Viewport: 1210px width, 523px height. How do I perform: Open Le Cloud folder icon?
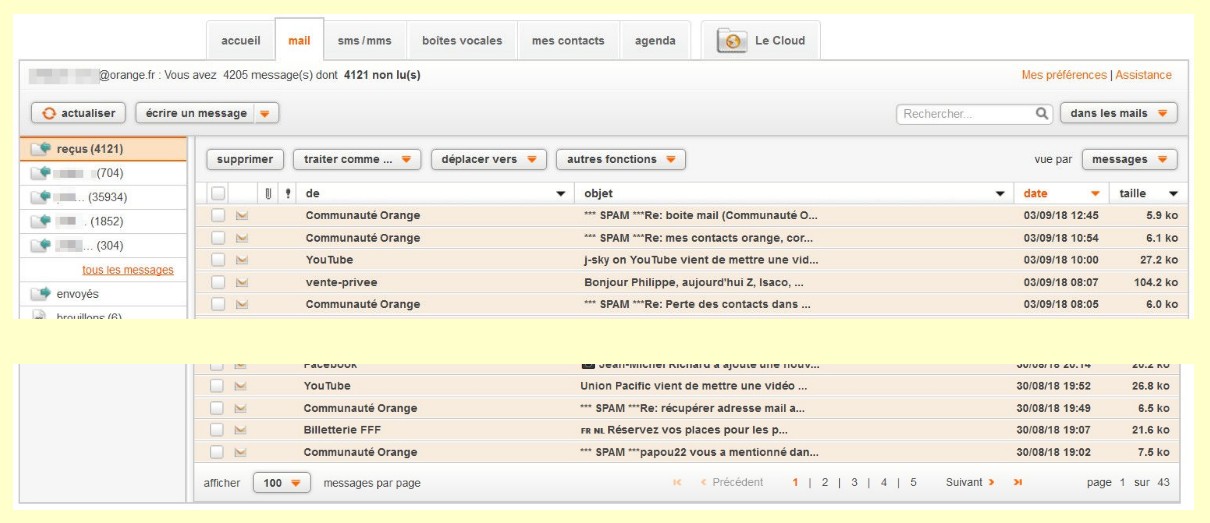(732, 41)
